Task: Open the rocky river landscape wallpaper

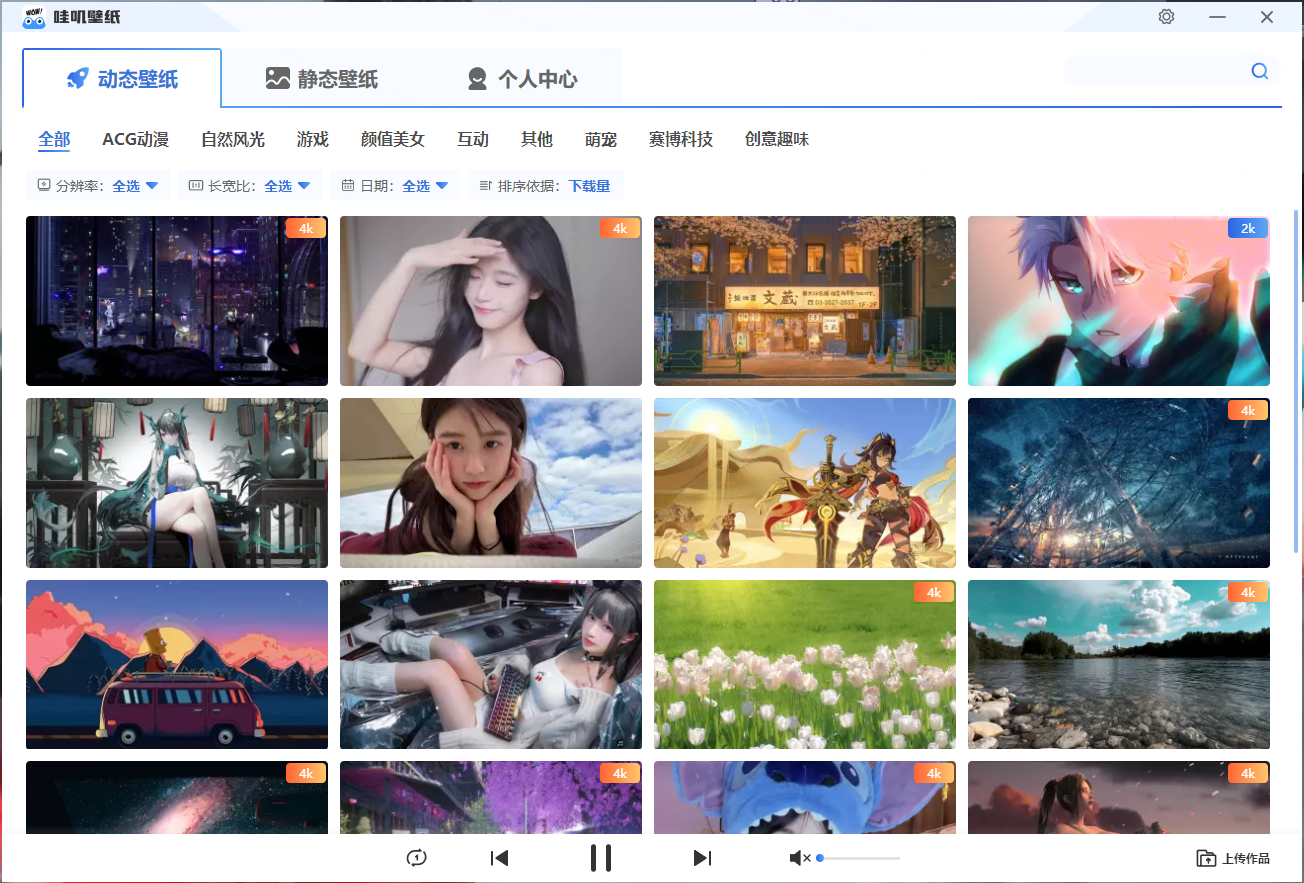Action: point(1119,665)
